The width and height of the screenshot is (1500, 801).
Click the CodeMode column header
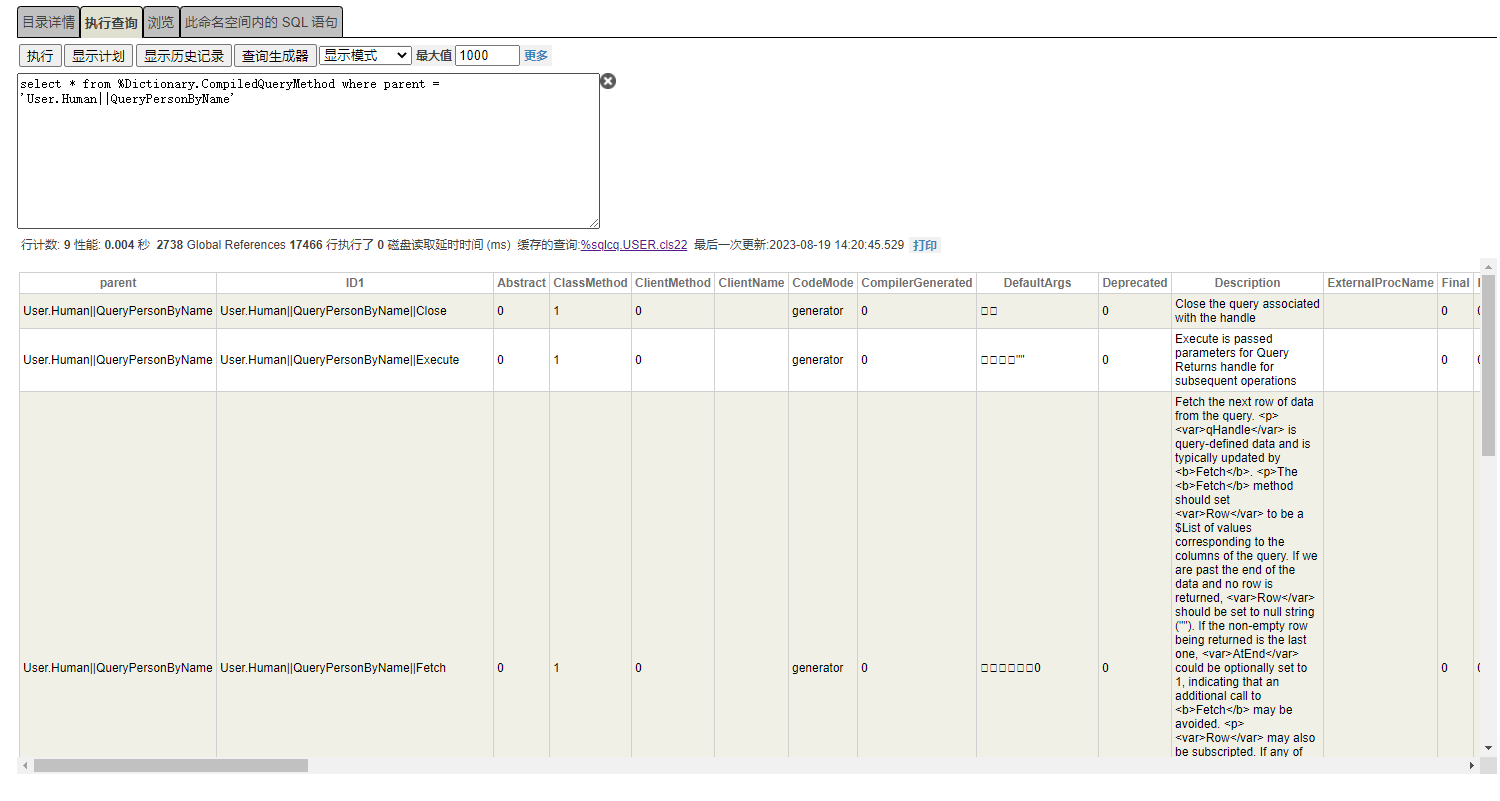point(823,283)
